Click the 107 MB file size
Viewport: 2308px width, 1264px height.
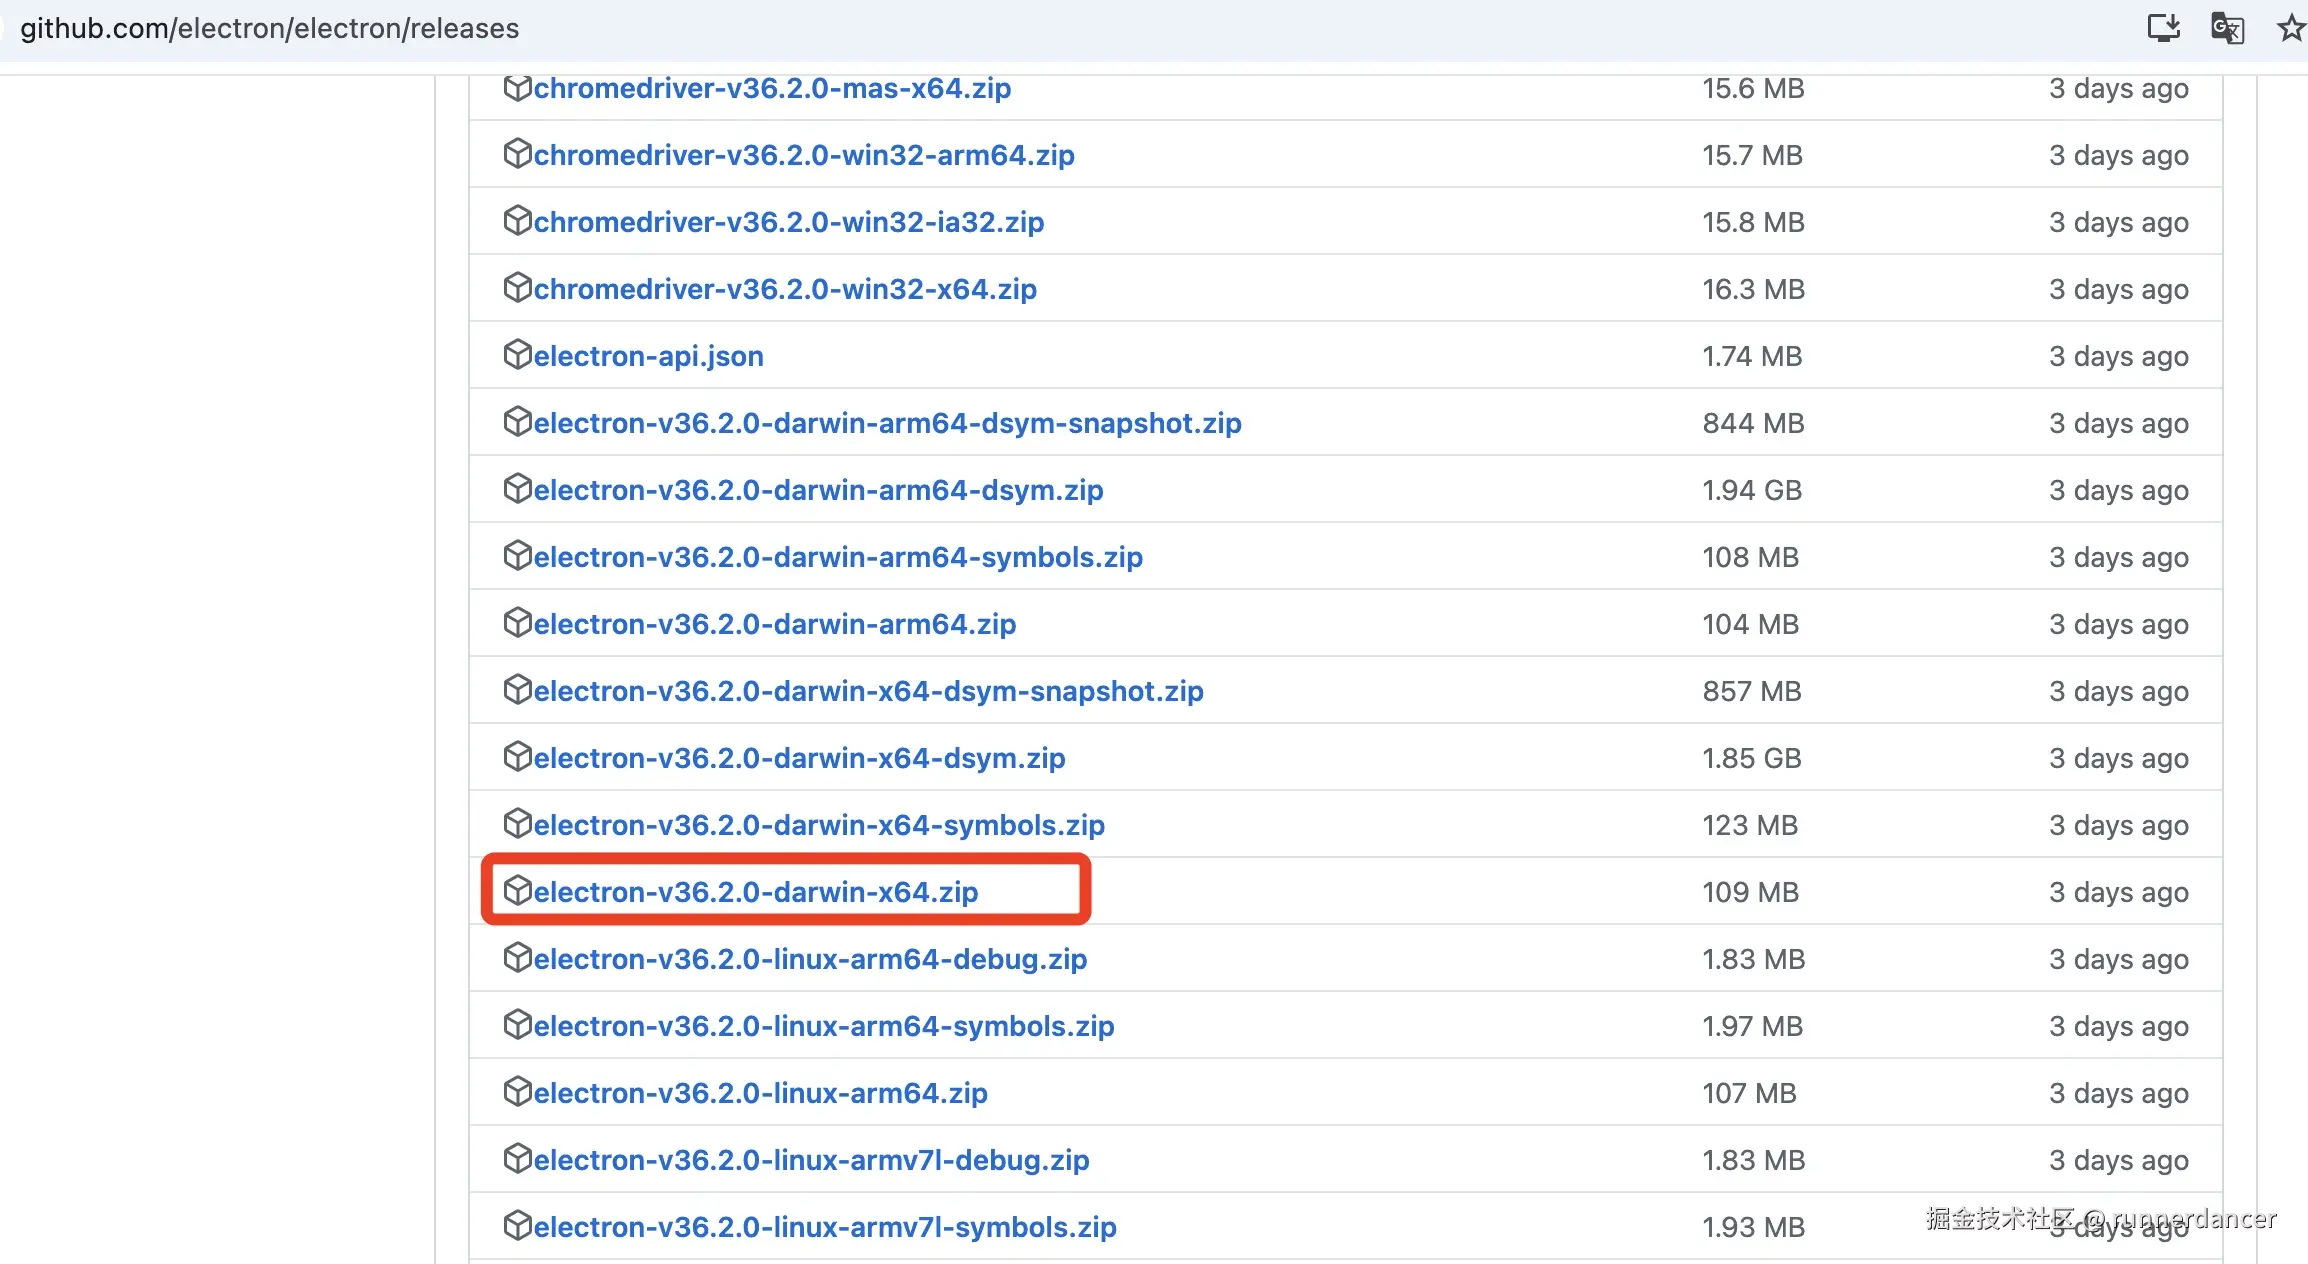pyautogui.click(x=1749, y=1093)
